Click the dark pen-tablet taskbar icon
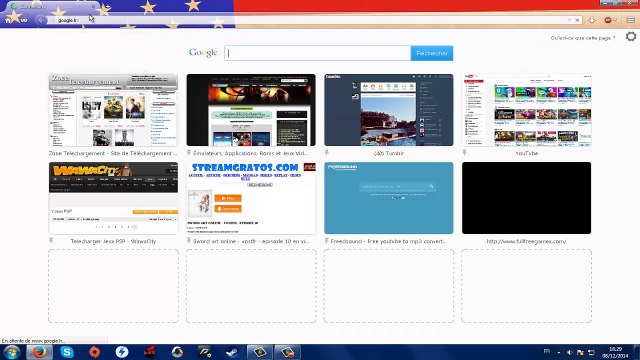 (204, 352)
